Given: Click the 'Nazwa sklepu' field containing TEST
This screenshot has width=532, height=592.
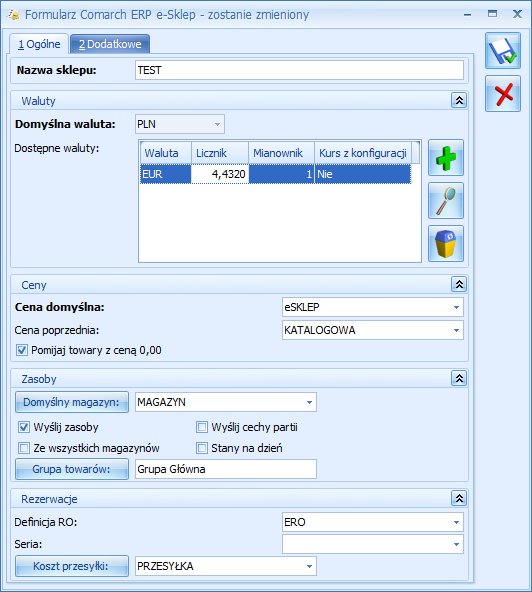Looking at the screenshot, I should (x=299, y=70).
